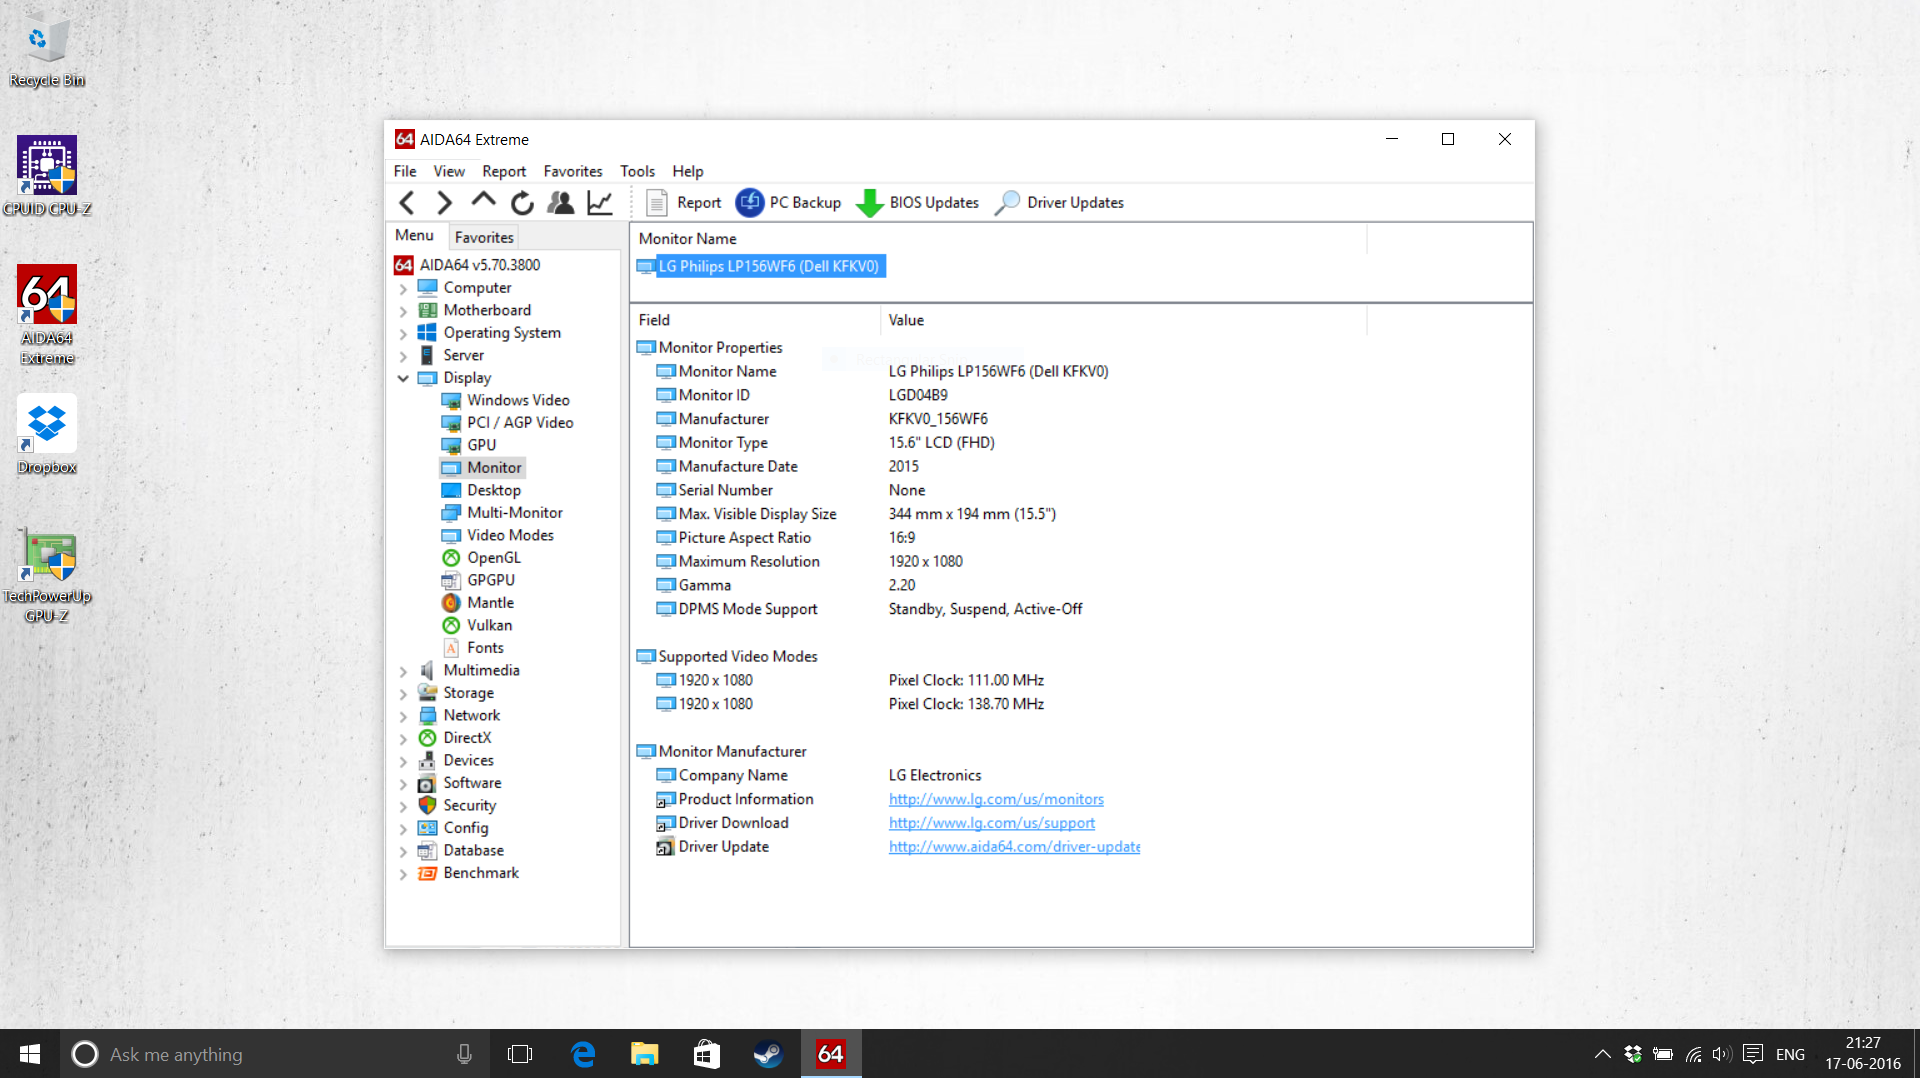Open Microsoft Edge from the taskbar
The width and height of the screenshot is (1920, 1078).
583,1054
